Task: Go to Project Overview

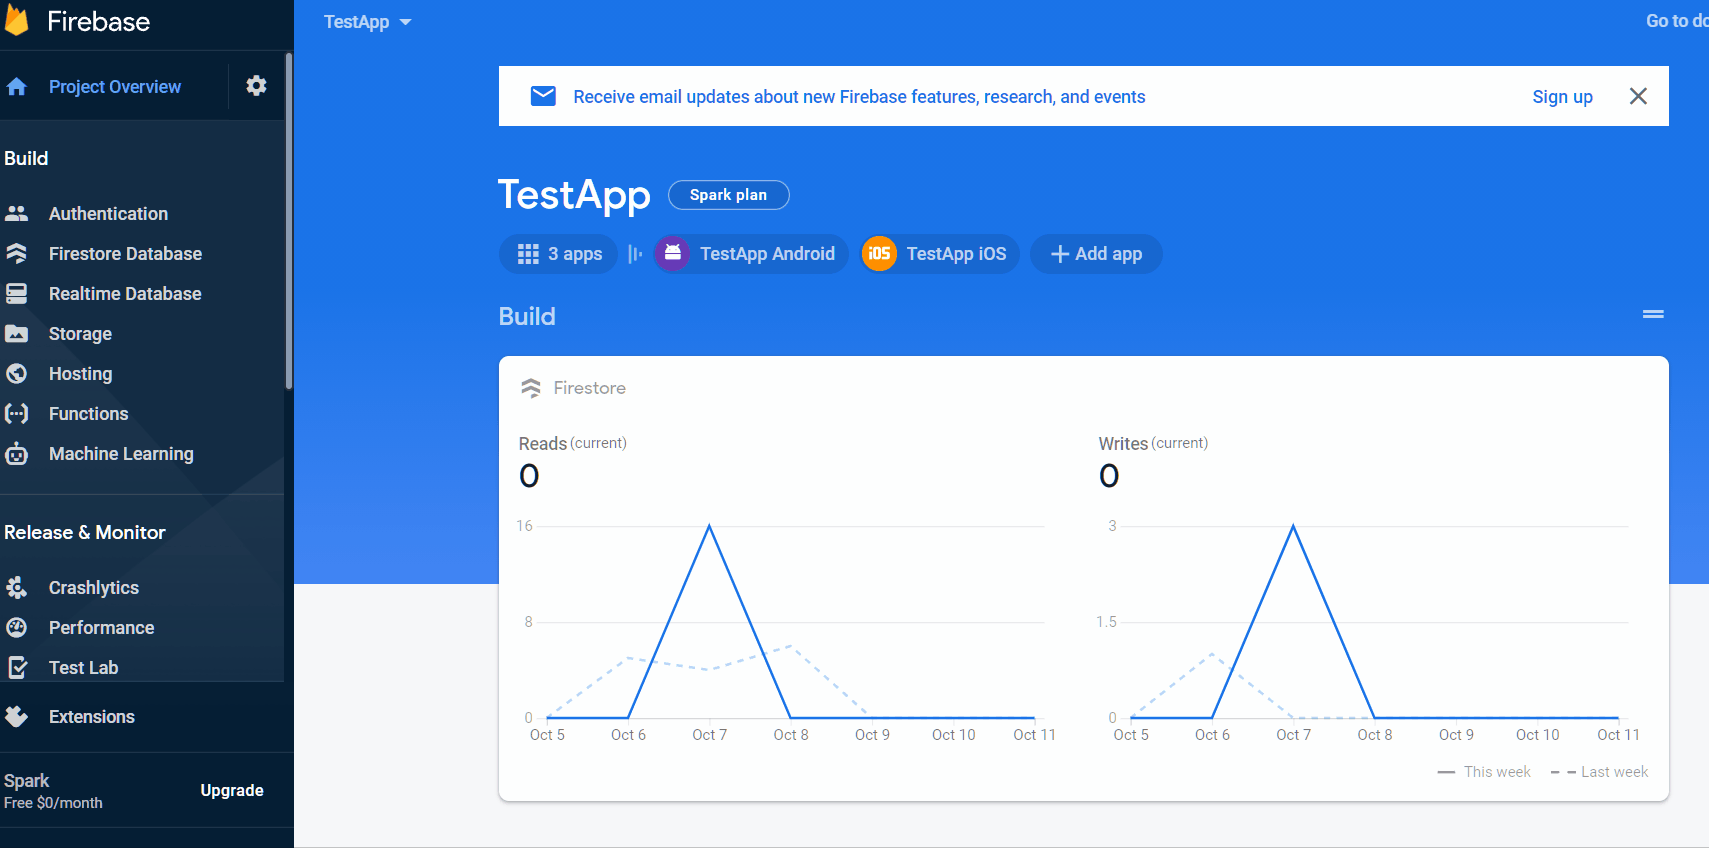Action: tap(115, 87)
